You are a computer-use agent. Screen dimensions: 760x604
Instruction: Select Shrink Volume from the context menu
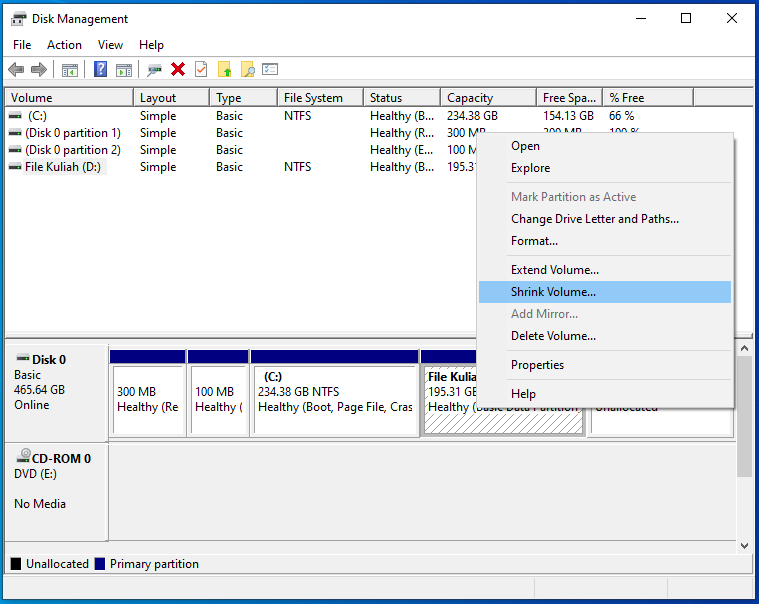553,292
